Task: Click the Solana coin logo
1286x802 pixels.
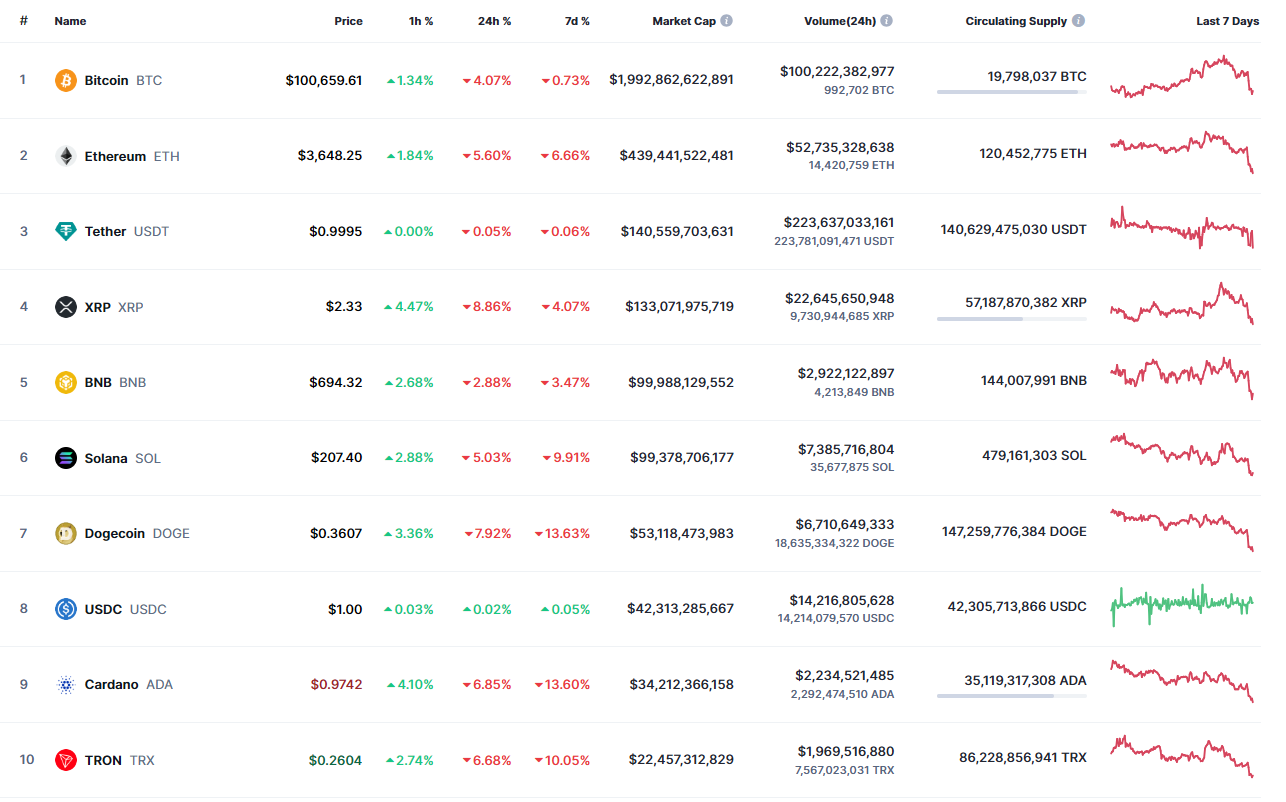Action: (x=66, y=458)
